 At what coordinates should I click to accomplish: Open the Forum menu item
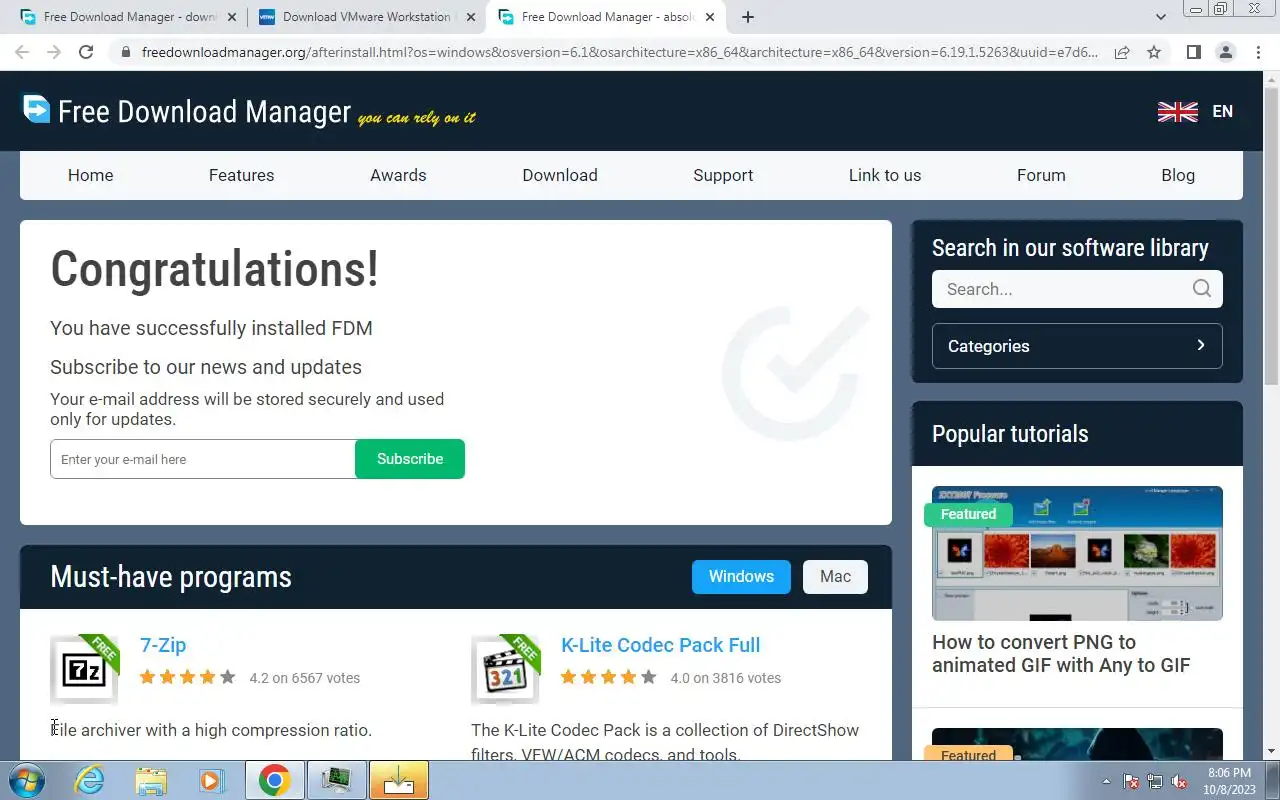coord(1041,175)
